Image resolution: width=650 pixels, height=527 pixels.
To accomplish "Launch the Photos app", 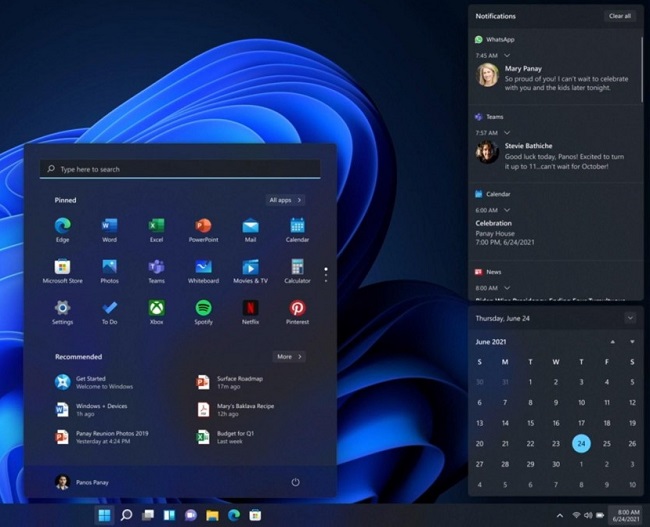I will pyautogui.click(x=109, y=271).
